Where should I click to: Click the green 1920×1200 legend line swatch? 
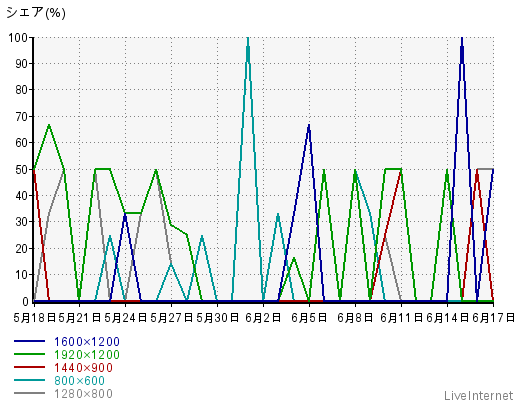coord(29,354)
